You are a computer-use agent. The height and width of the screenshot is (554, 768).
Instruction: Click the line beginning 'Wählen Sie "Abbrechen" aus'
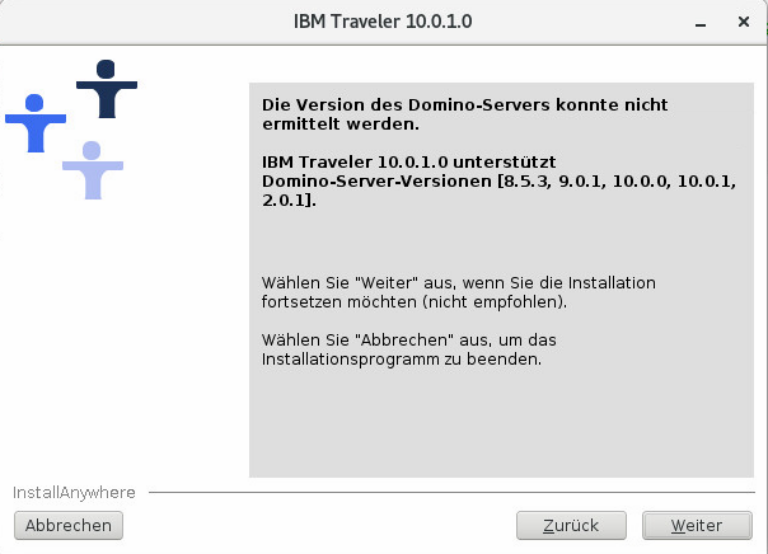pos(409,340)
